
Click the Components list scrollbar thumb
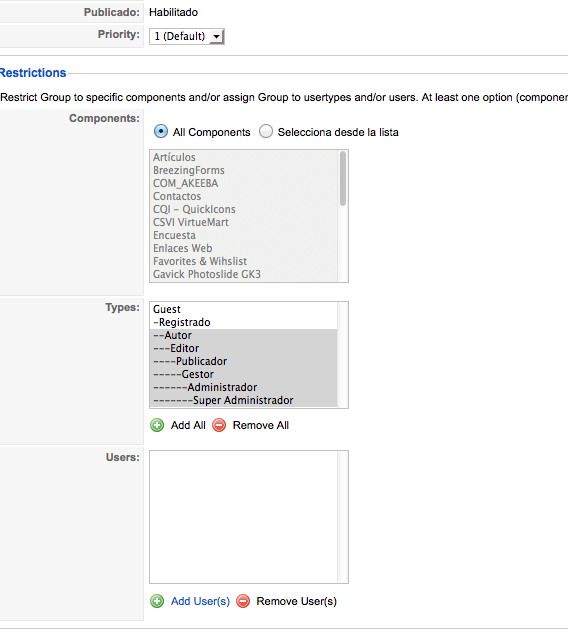point(343,178)
